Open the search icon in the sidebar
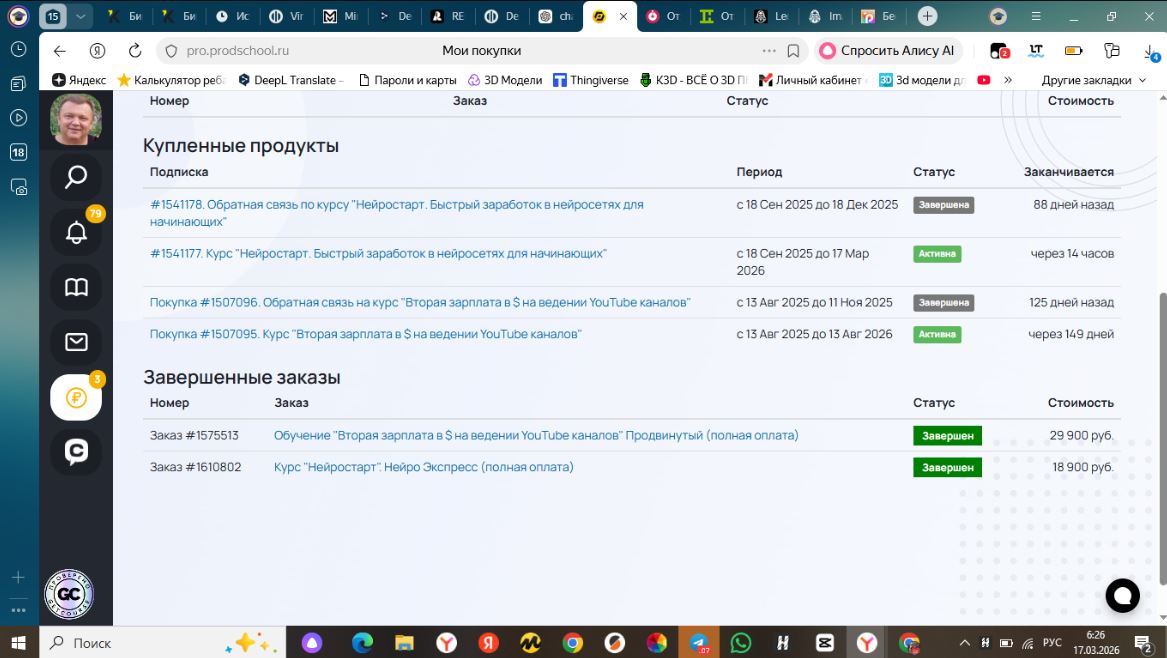This screenshot has width=1167, height=658. 76,178
